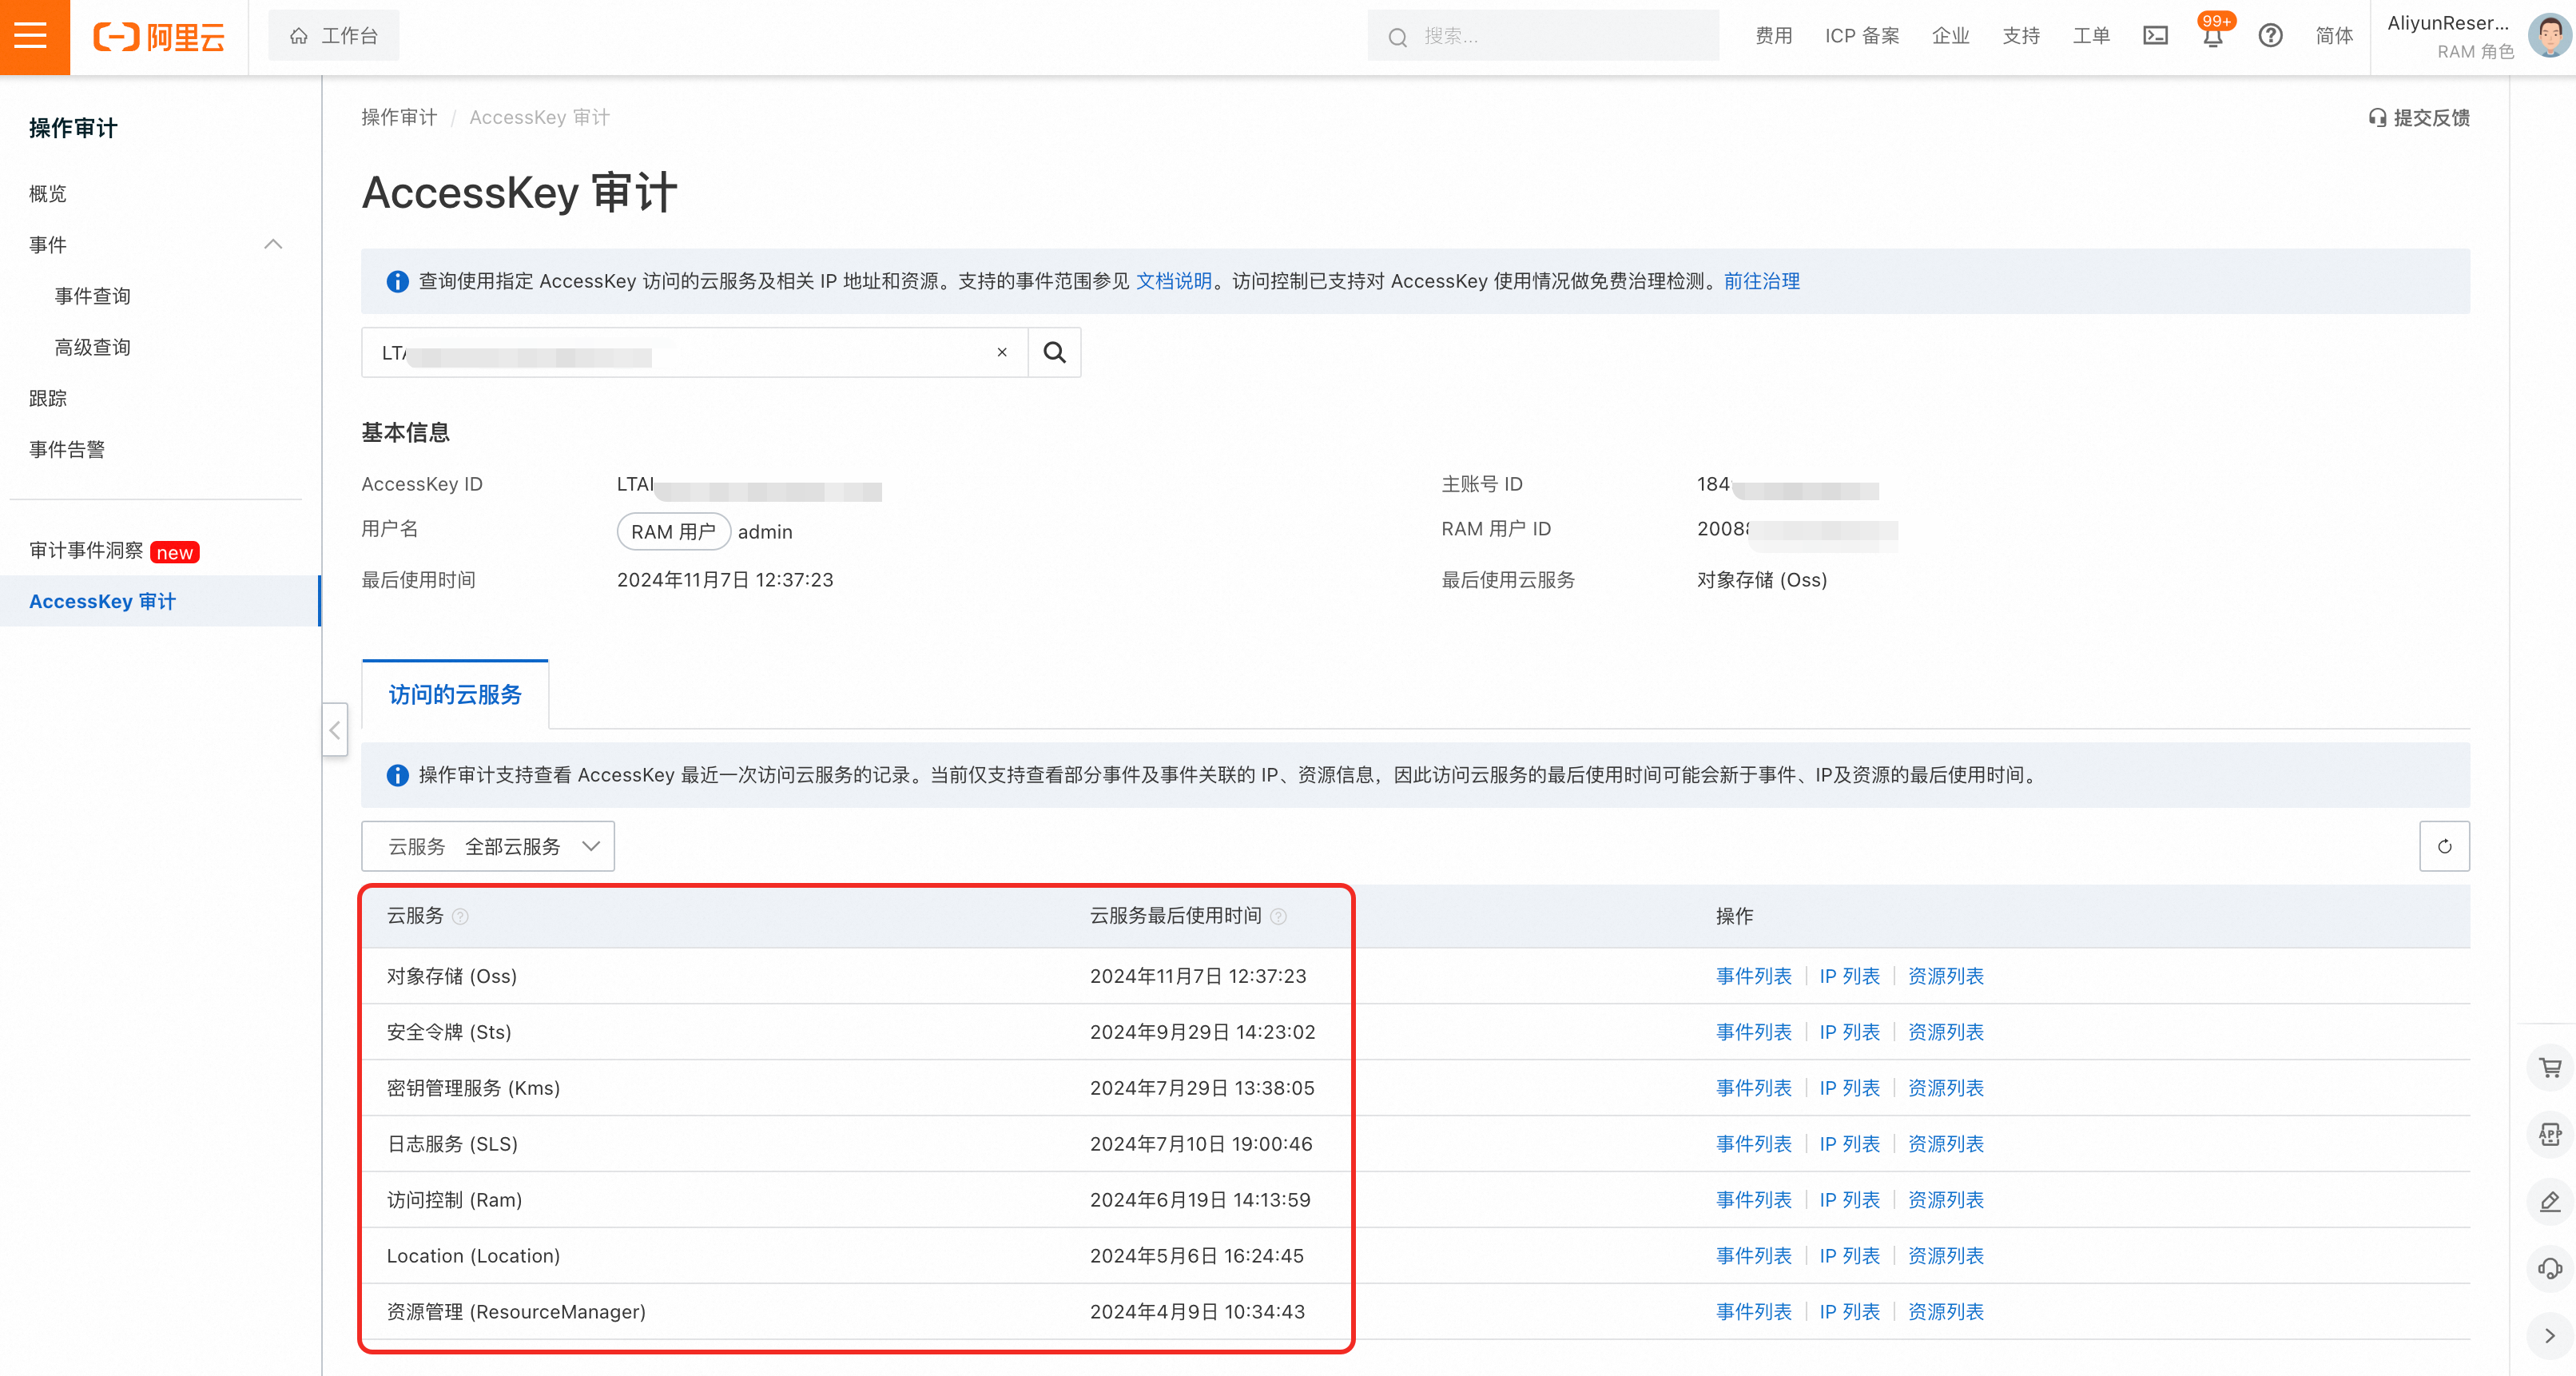Open 资源列表 for 对象存储 (Oss)
Screen dimensions: 2576x1376
point(1946,976)
